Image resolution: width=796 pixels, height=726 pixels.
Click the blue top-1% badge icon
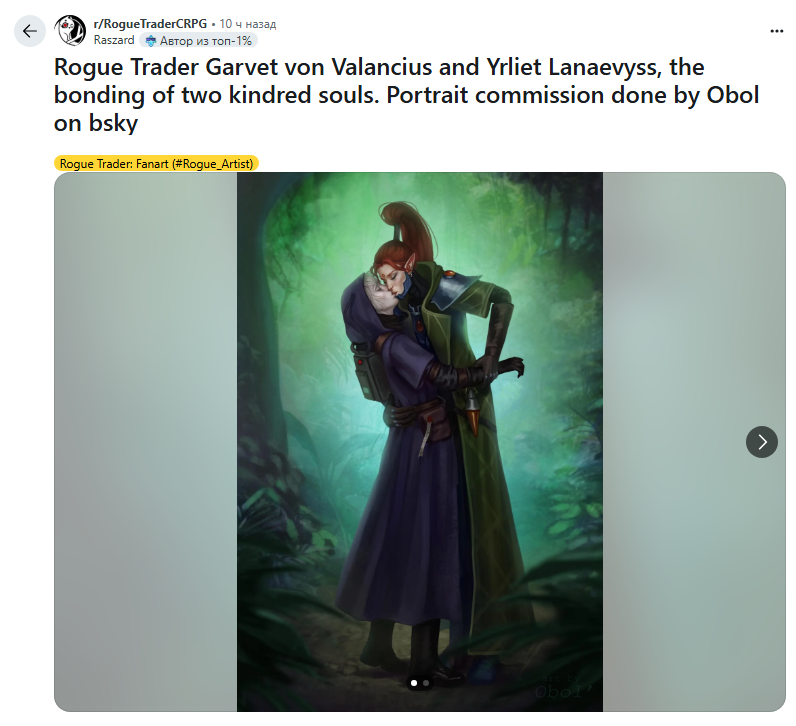[x=150, y=41]
